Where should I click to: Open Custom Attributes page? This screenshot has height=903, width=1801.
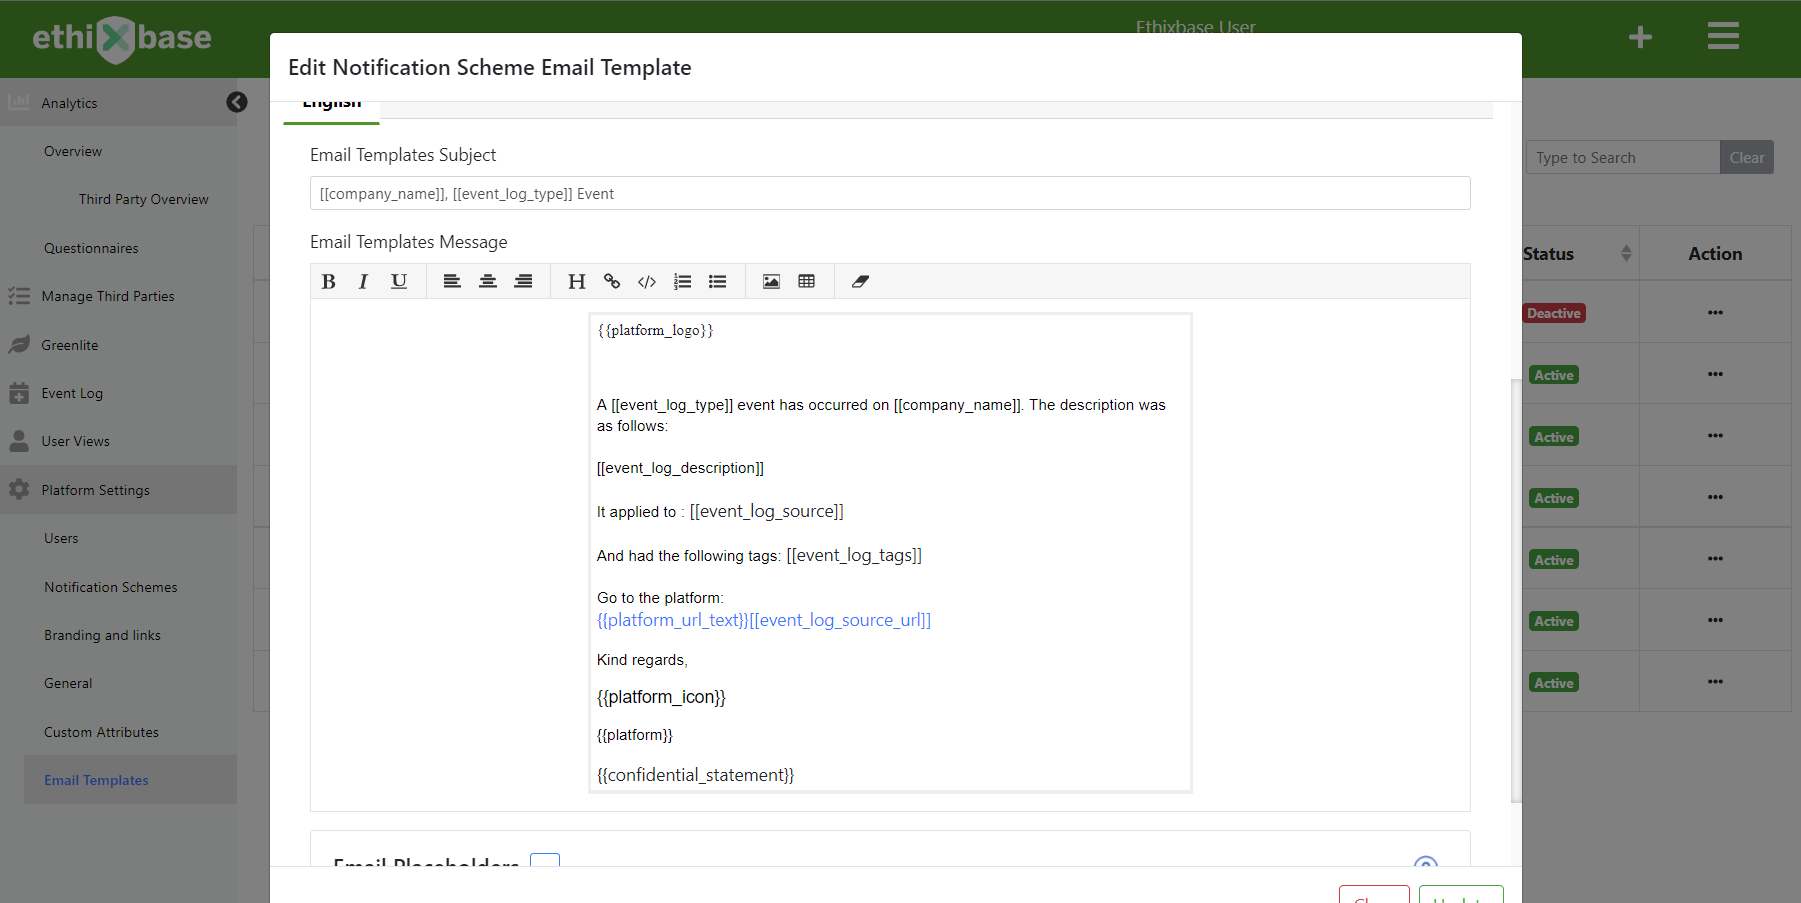pyautogui.click(x=101, y=732)
